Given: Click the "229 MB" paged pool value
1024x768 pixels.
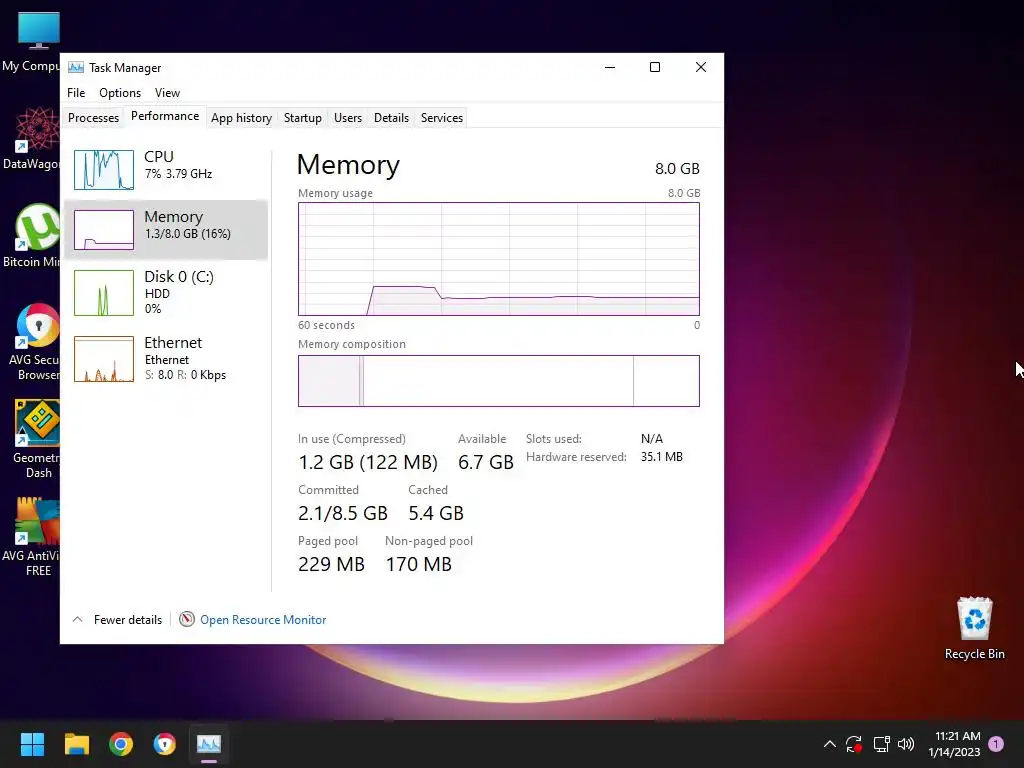Looking at the screenshot, I should [x=331, y=564].
